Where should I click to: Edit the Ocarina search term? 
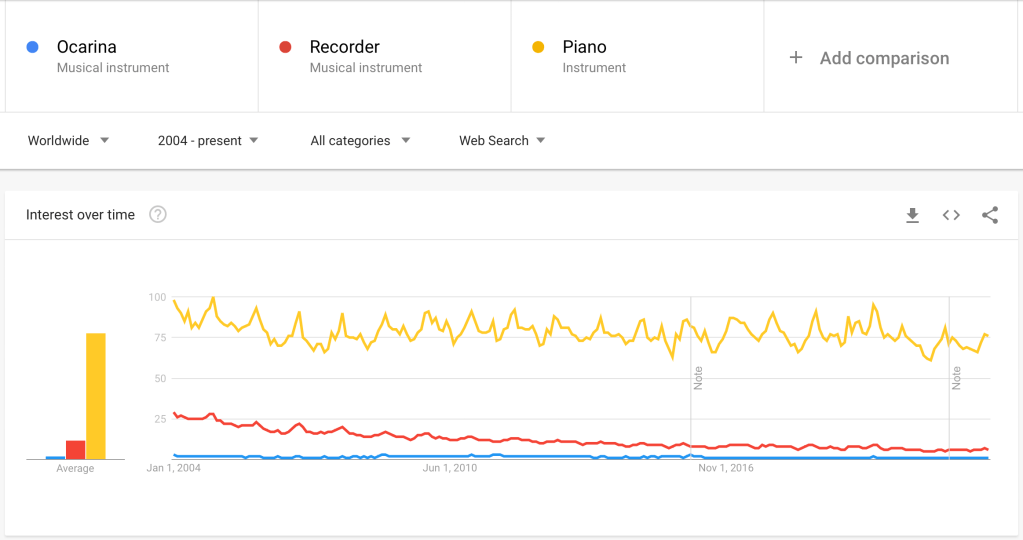[x=87, y=47]
